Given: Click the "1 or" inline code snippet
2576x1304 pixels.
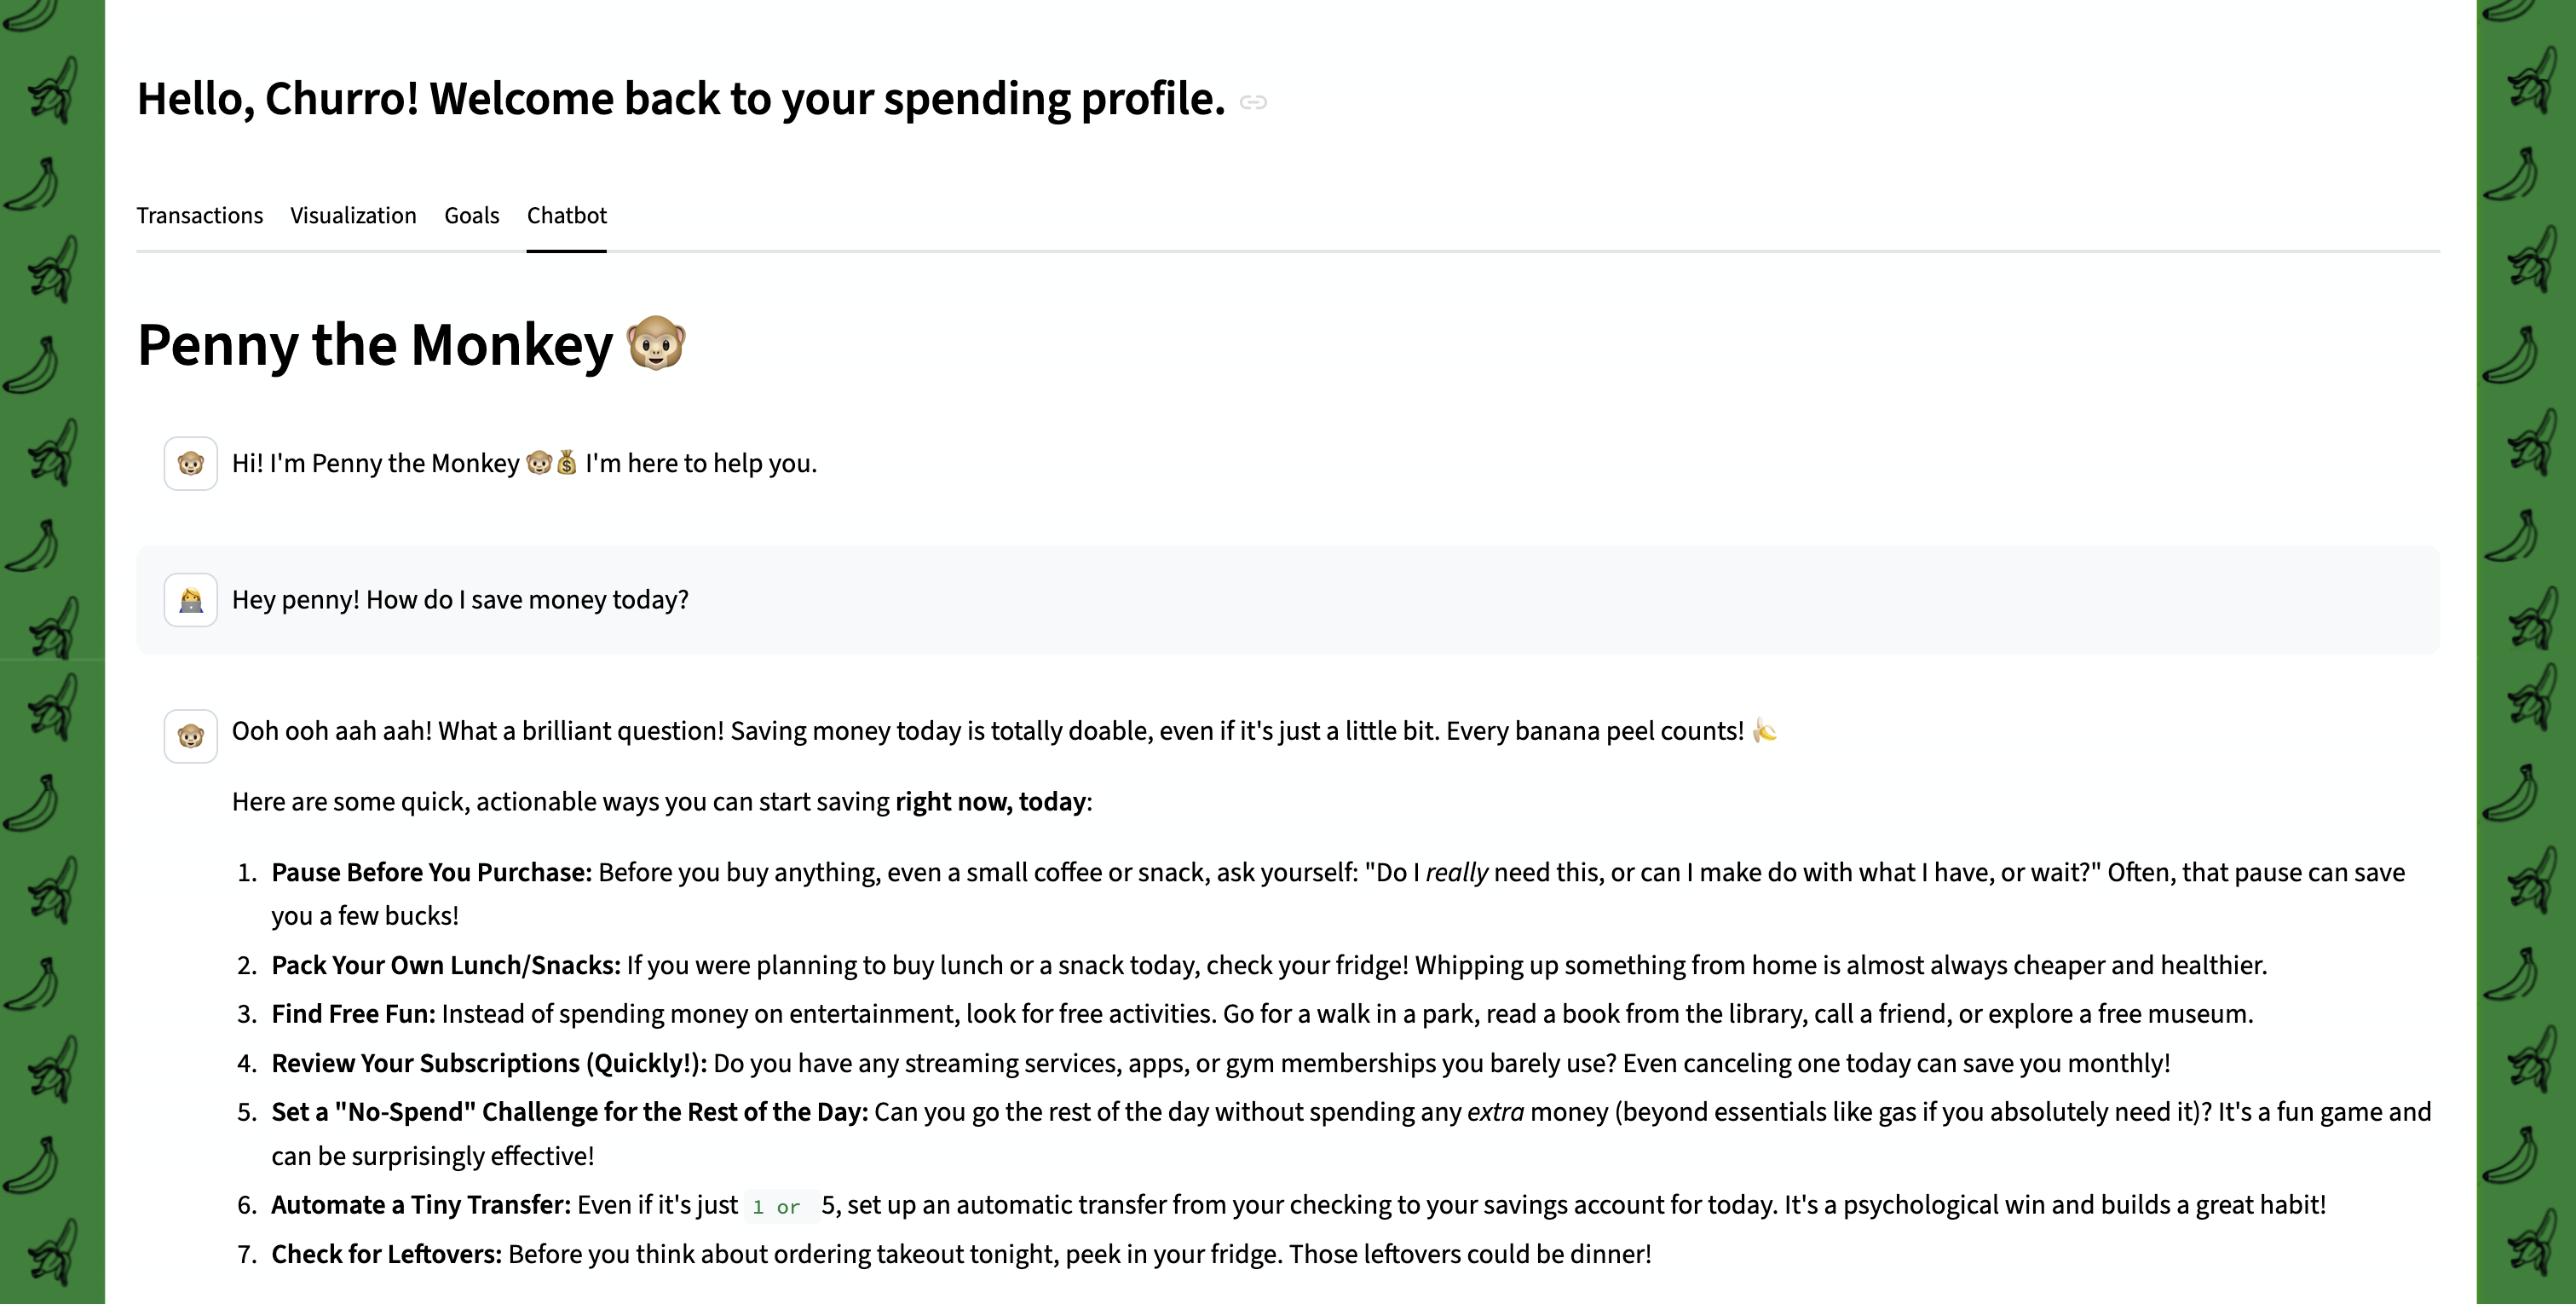Looking at the screenshot, I should 777,1206.
